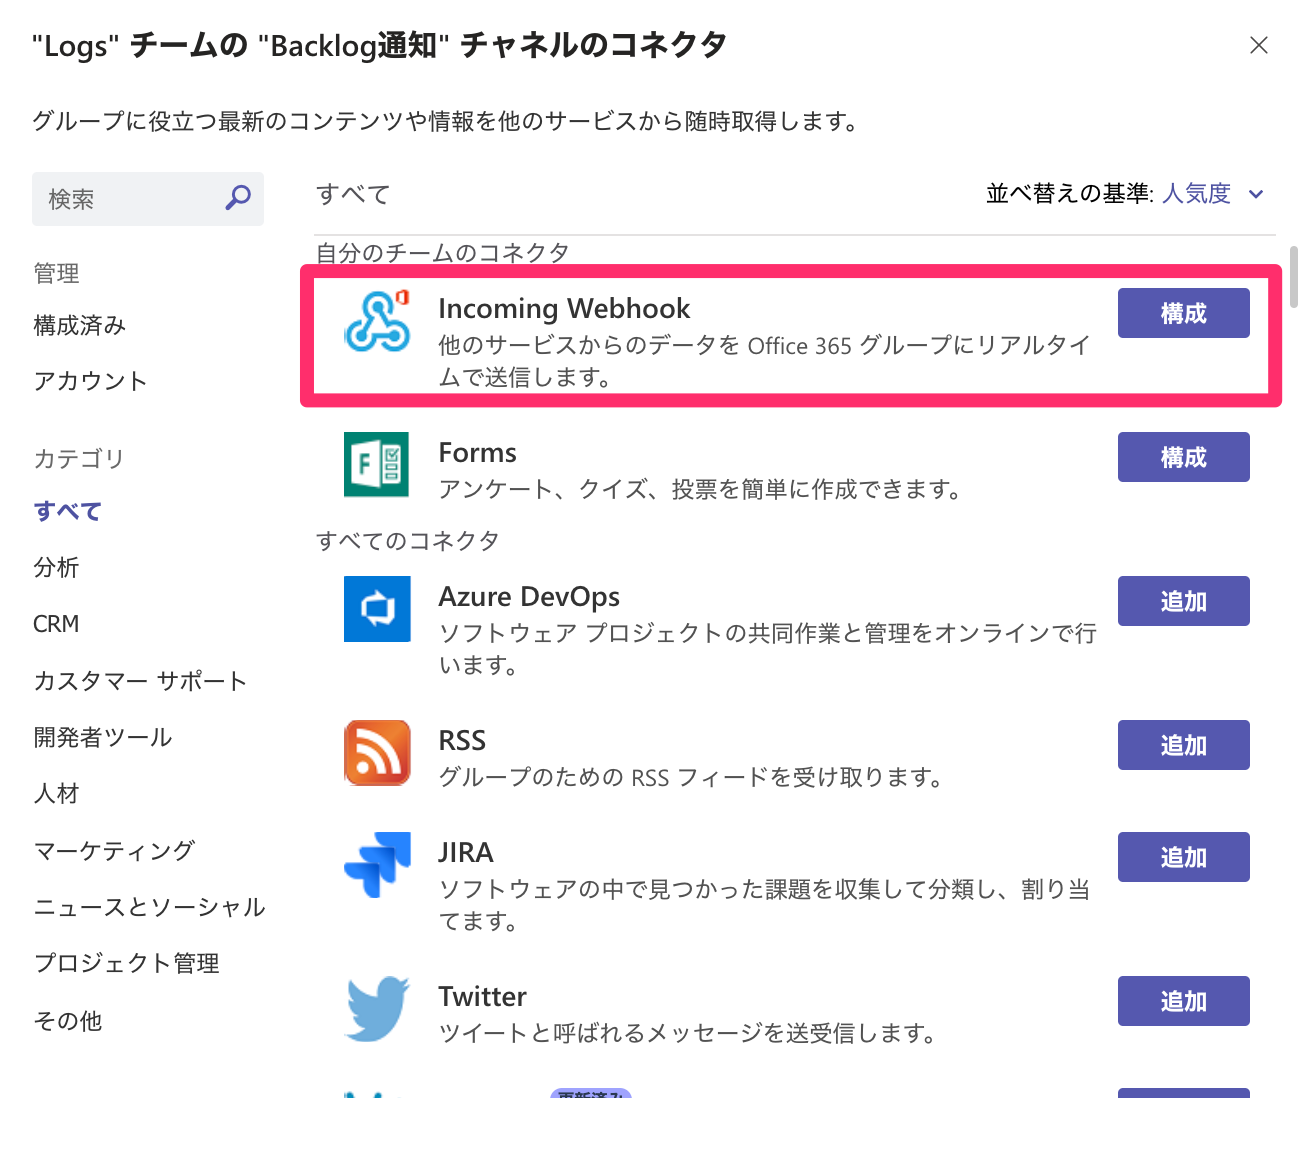1304x1156 pixels.
Task: Select the ニュースとソーシャル category
Action: [150, 907]
